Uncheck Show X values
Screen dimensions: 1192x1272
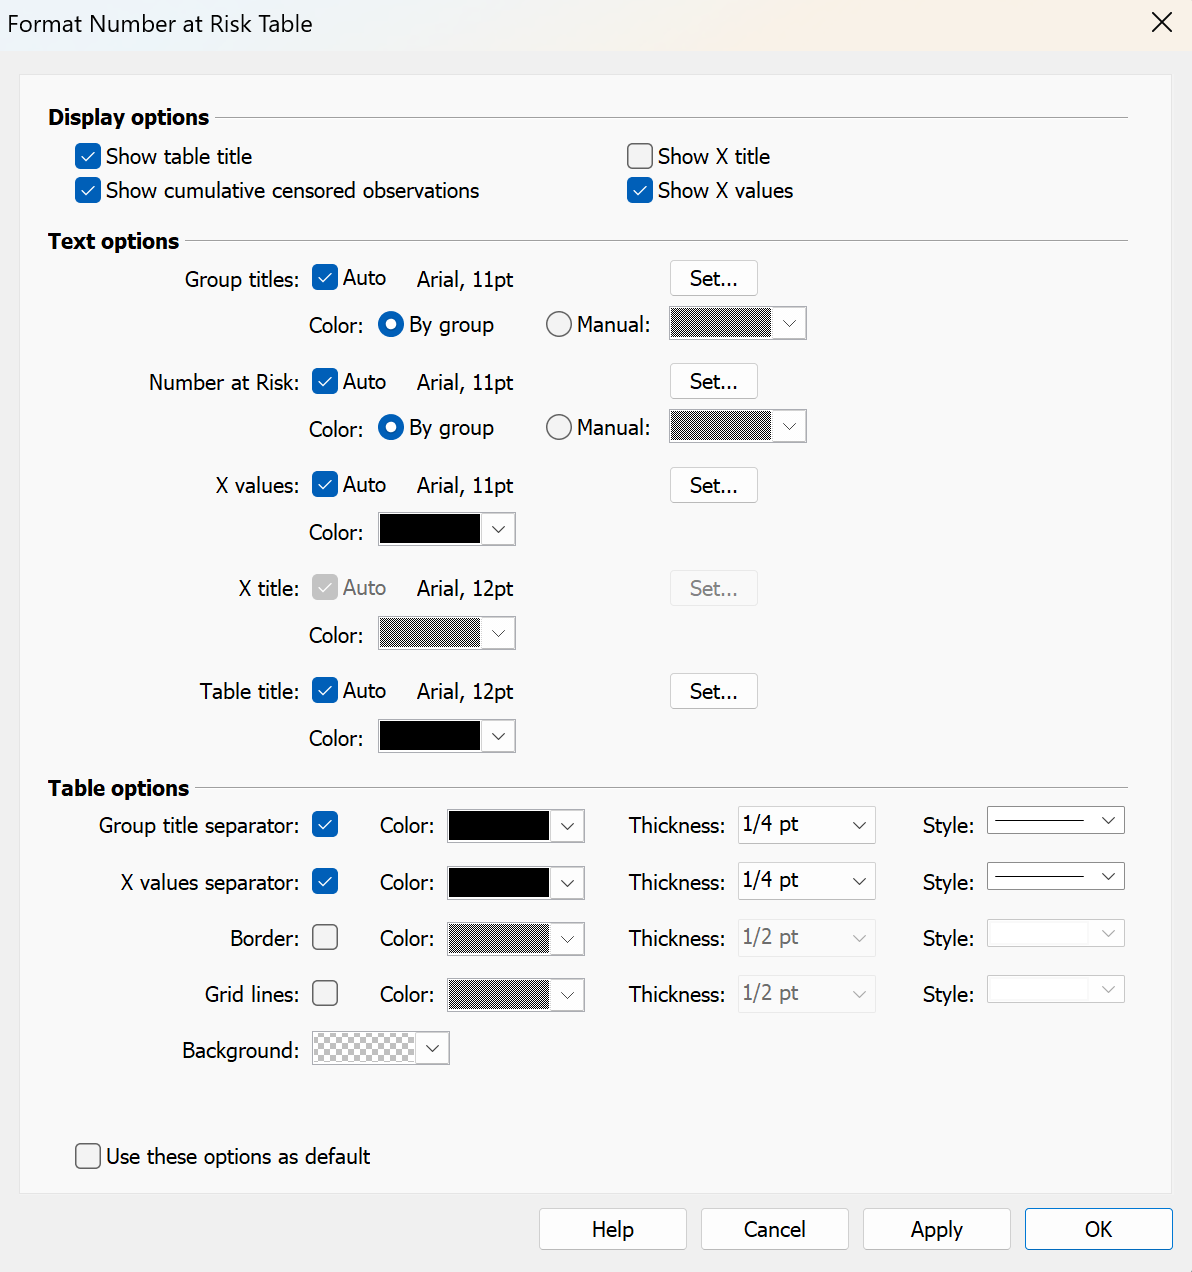(639, 190)
